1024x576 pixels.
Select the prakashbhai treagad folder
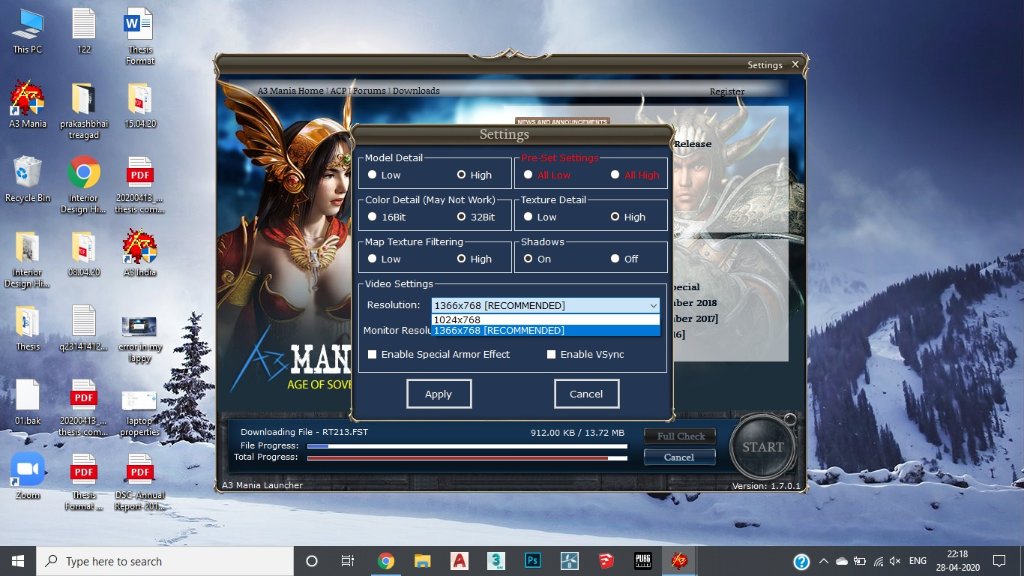[x=84, y=111]
